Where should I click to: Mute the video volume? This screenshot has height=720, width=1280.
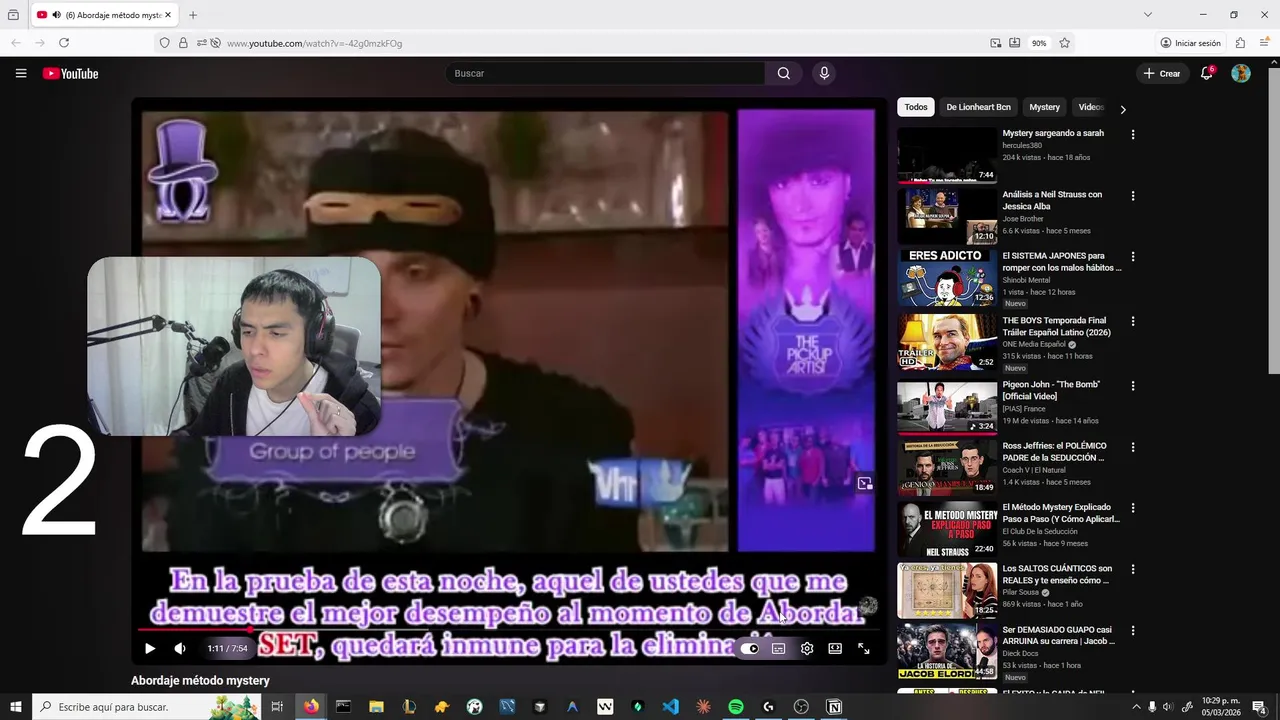[180, 648]
